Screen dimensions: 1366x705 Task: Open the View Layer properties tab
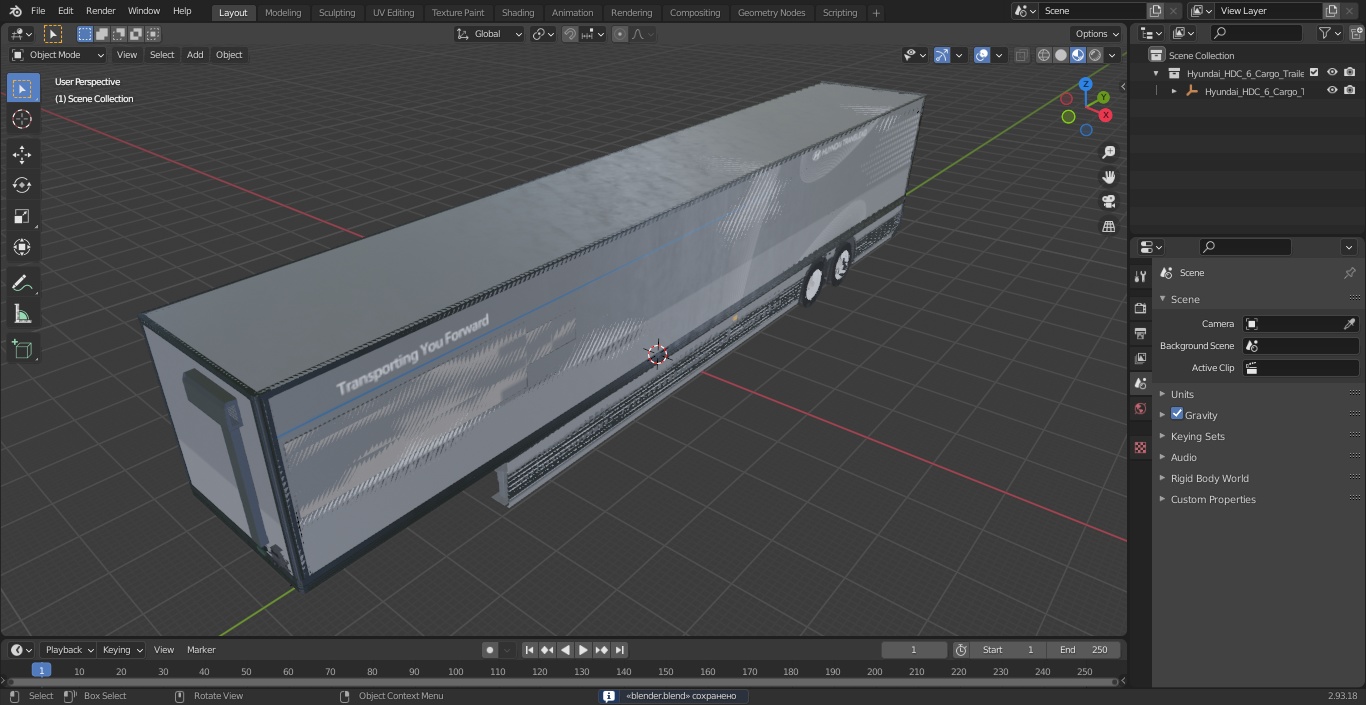coord(1140,358)
